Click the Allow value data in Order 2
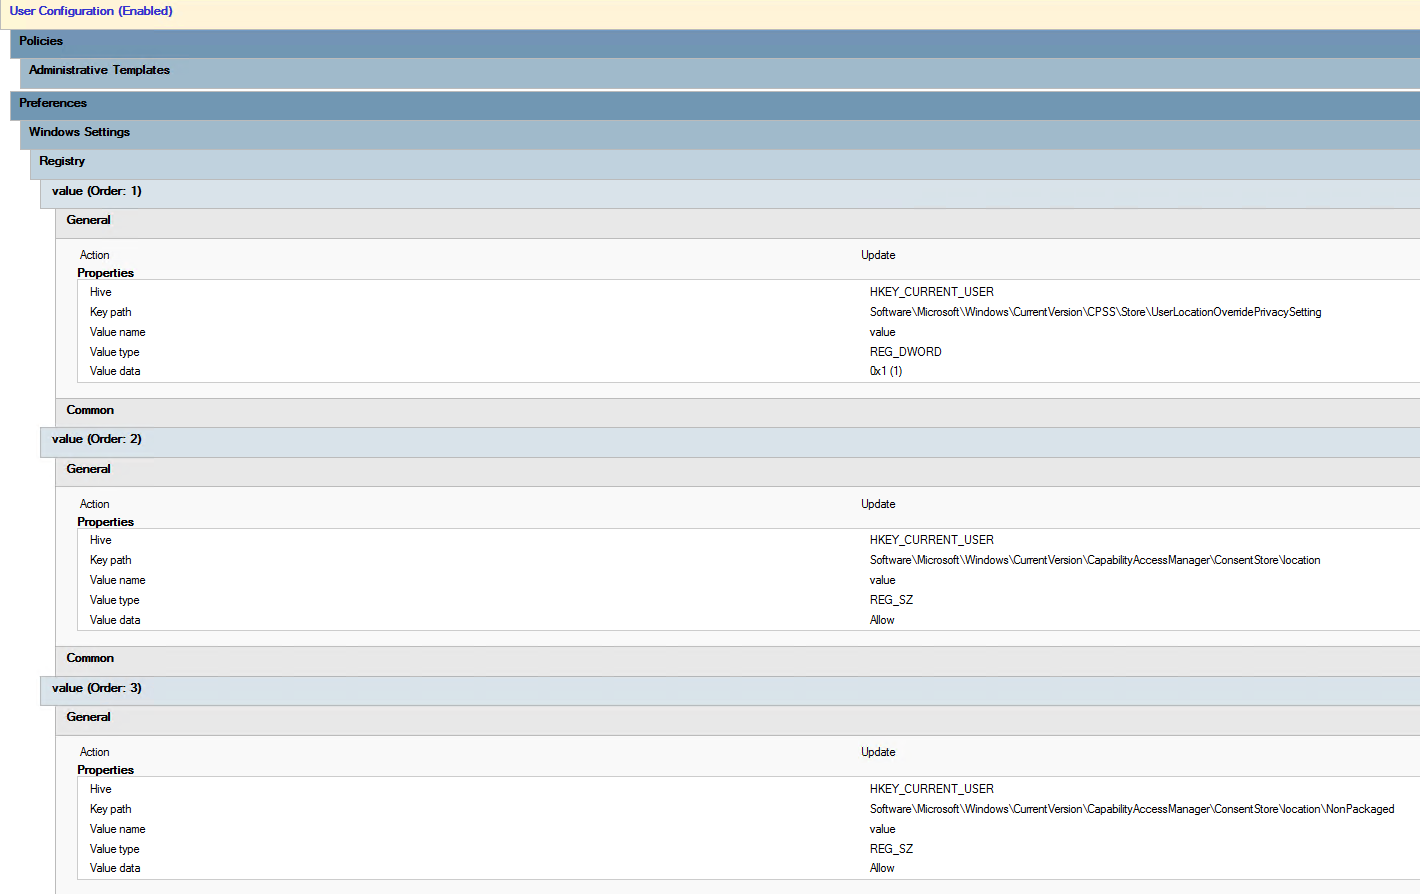 point(882,620)
